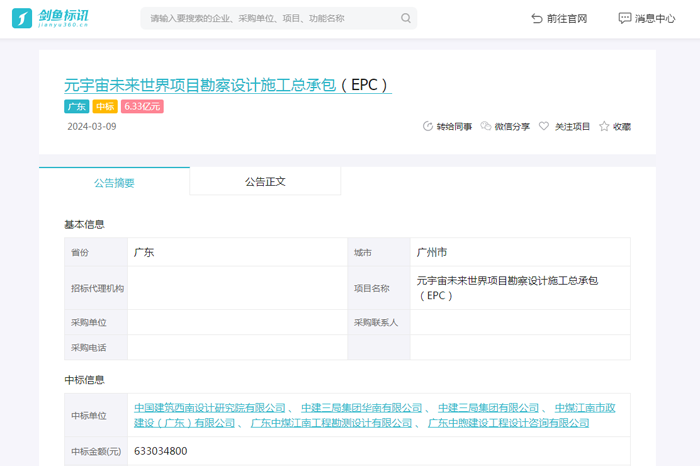Click the 剑鱼标讯 logo icon
This screenshot has width=700, height=466.
22,18
